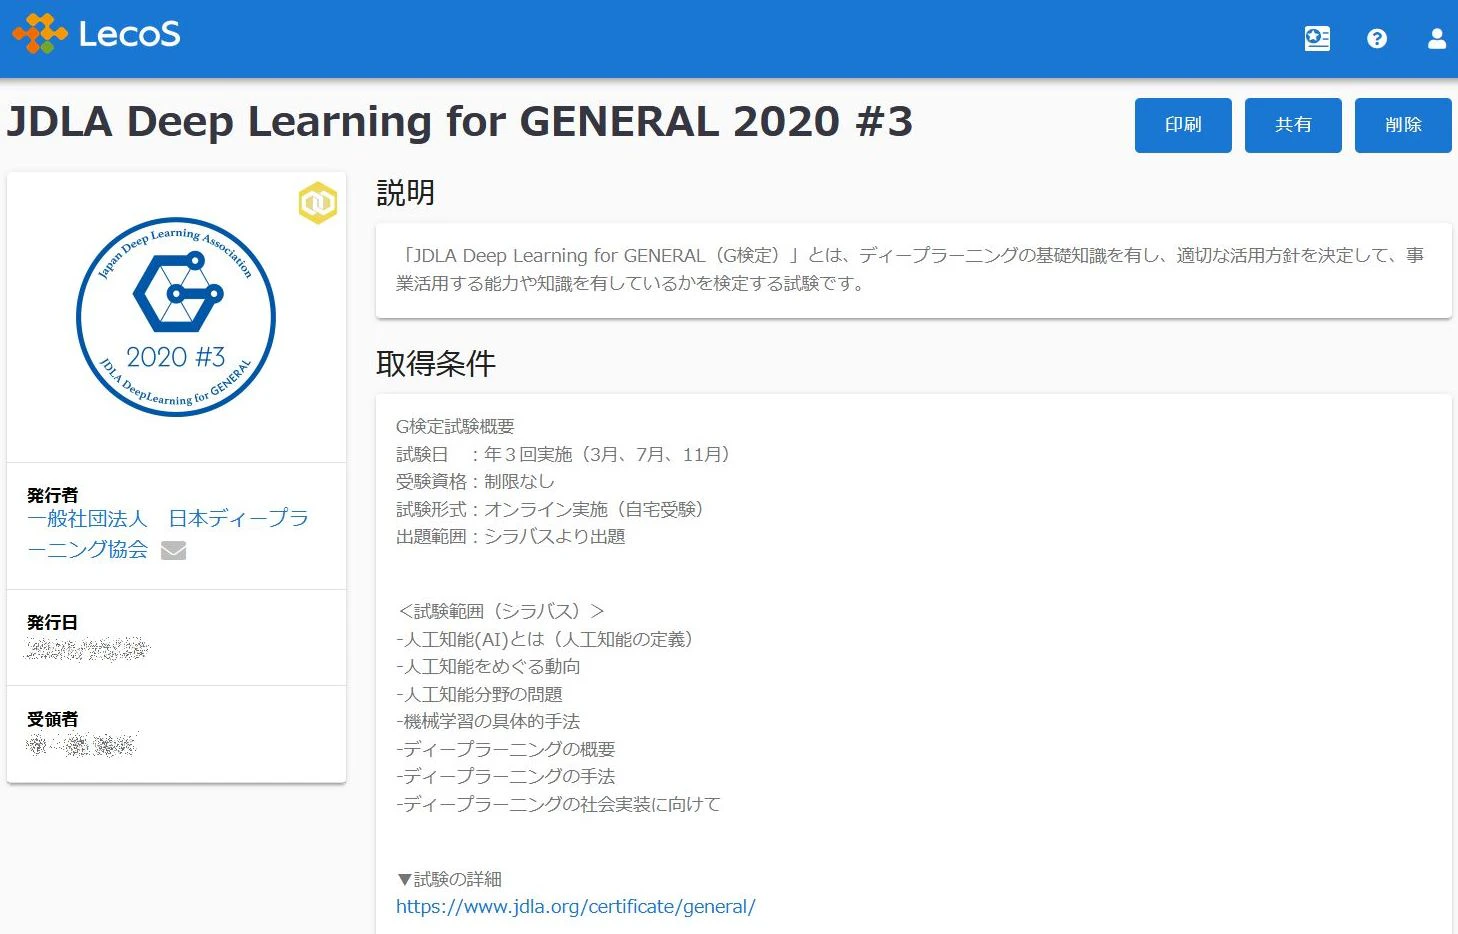1458x934 pixels.
Task: Click the ディープラーニングの社会実装に向けて line
Action: point(558,805)
